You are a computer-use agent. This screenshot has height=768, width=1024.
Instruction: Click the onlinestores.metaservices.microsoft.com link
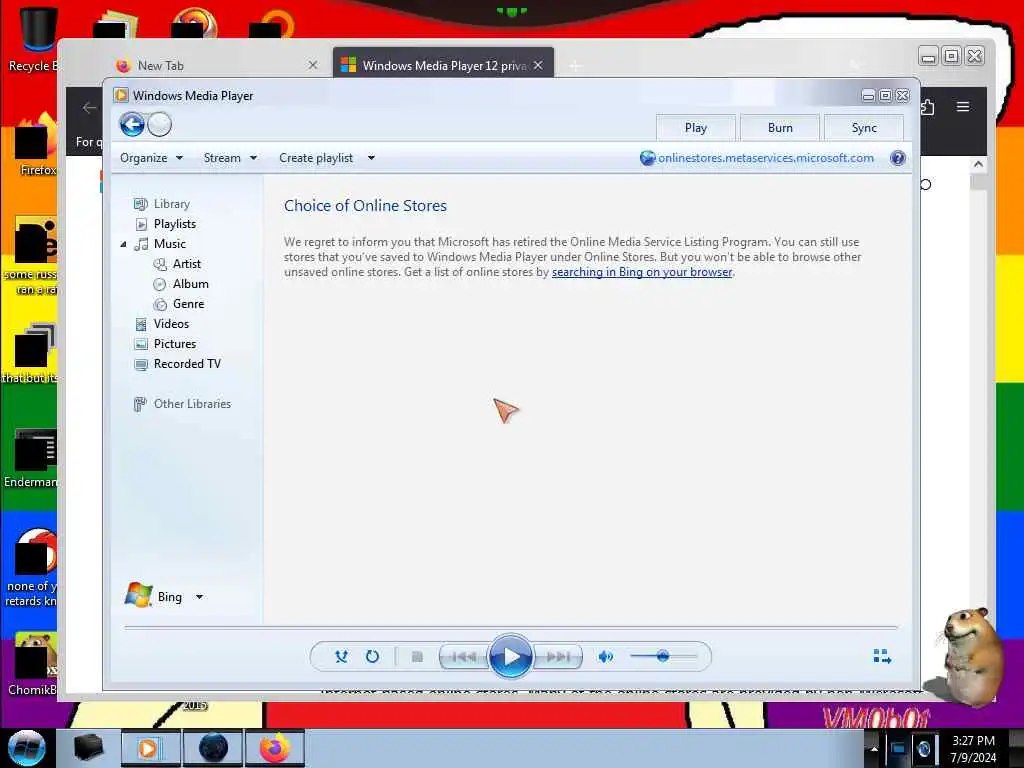pyautogui.click(x=765, y=158)
